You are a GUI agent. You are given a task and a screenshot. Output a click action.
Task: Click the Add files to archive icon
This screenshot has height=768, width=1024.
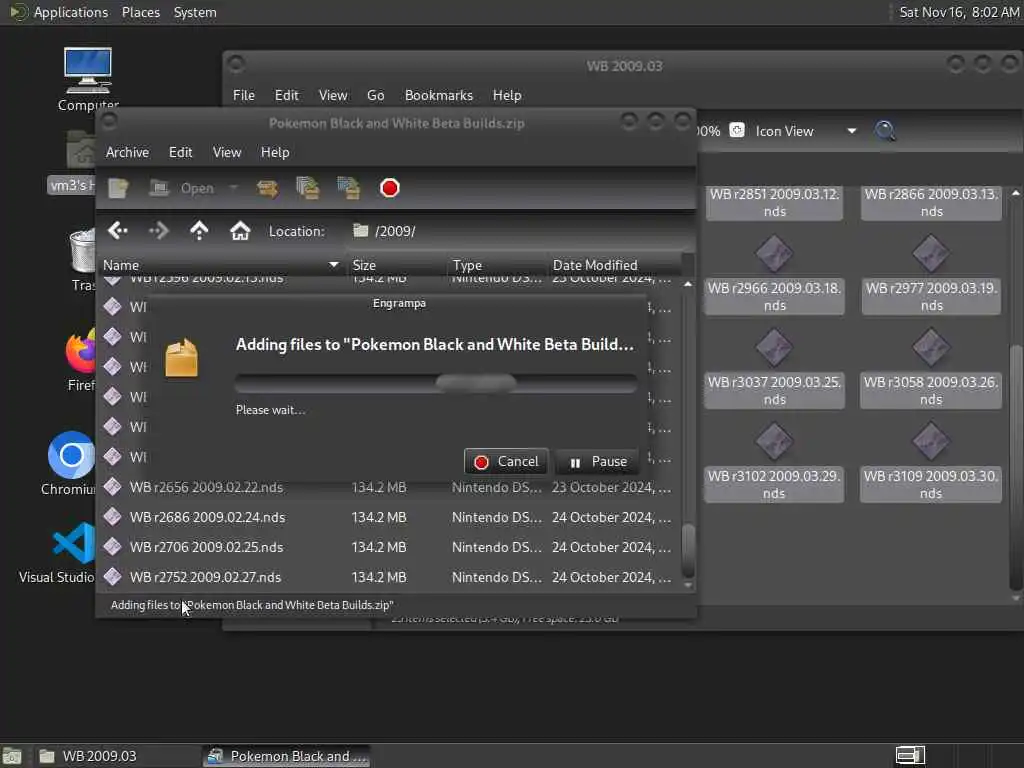(308, 188)
